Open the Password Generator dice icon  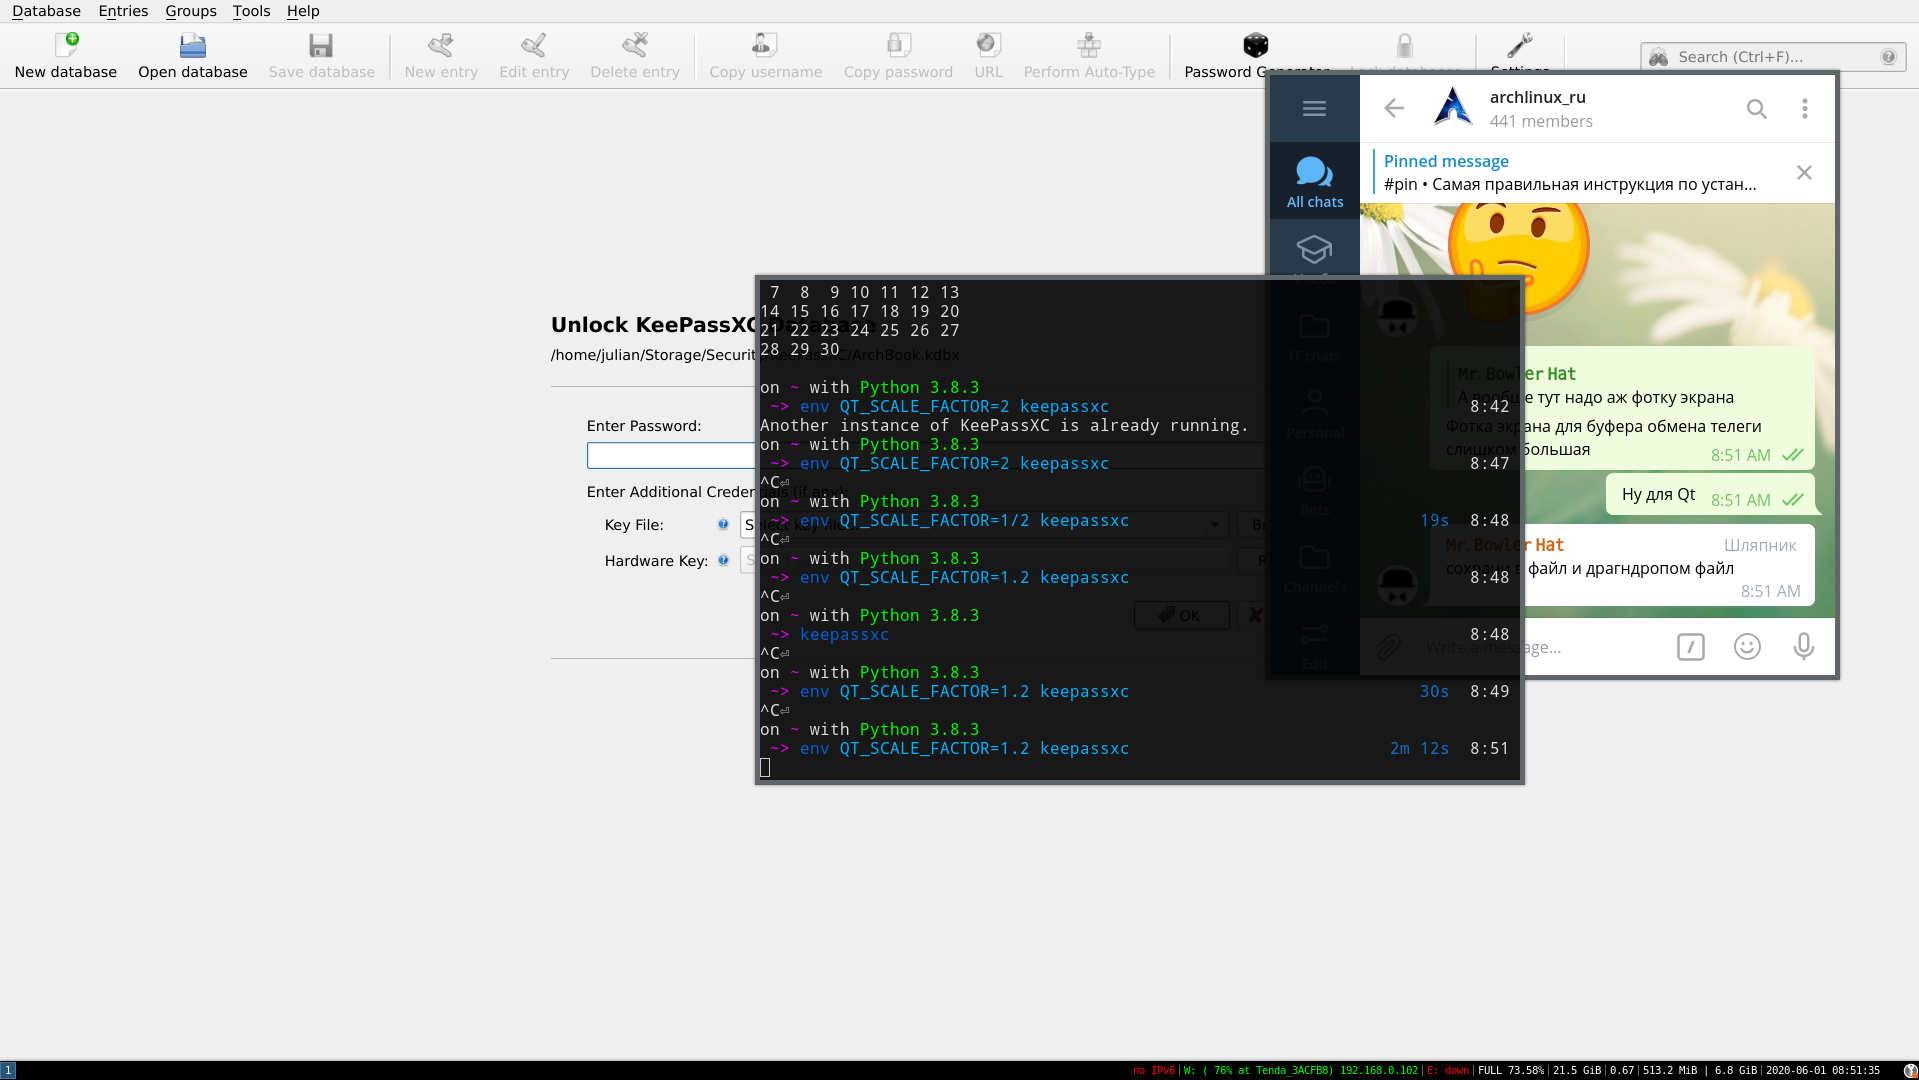tap(1256, 45)
